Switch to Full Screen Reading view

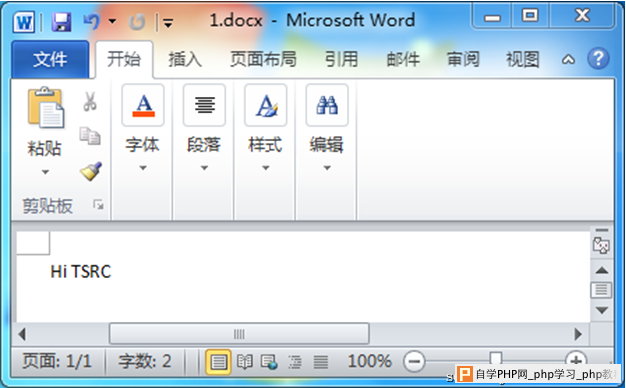click(244, 362)
